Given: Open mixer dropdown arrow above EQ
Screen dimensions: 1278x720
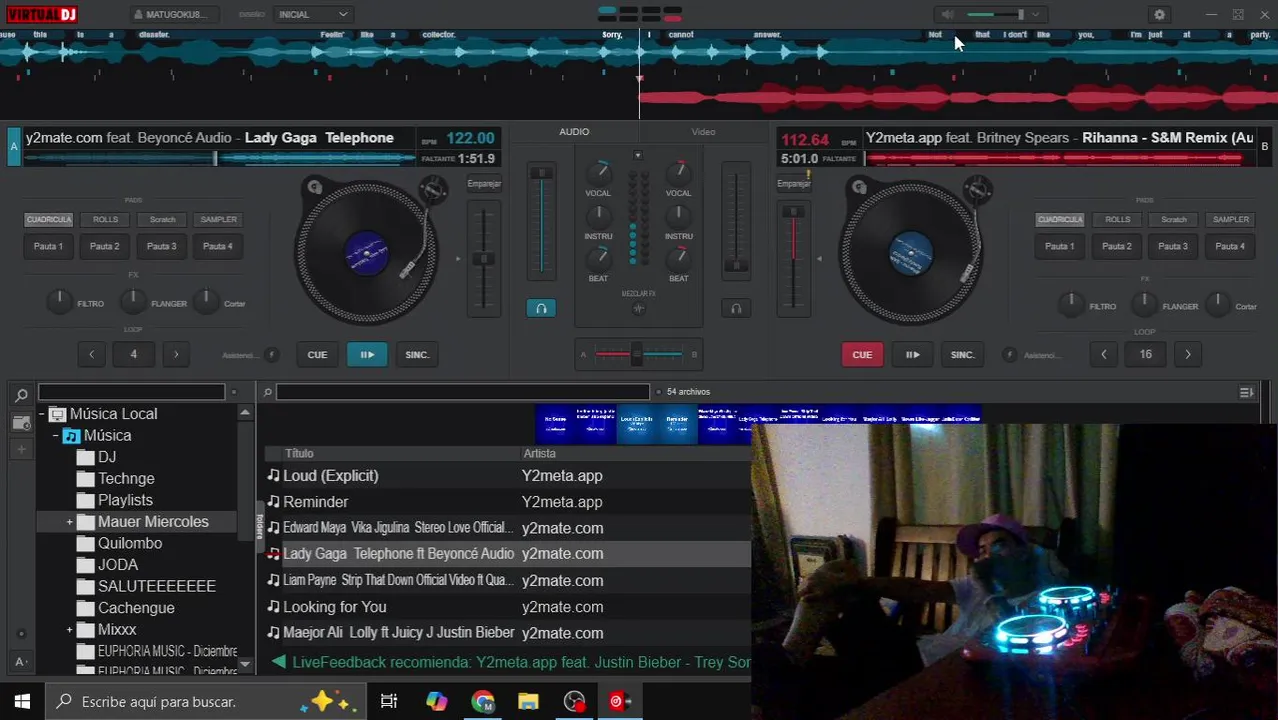Looking at the screenshot, I should (x=638, y=156).
